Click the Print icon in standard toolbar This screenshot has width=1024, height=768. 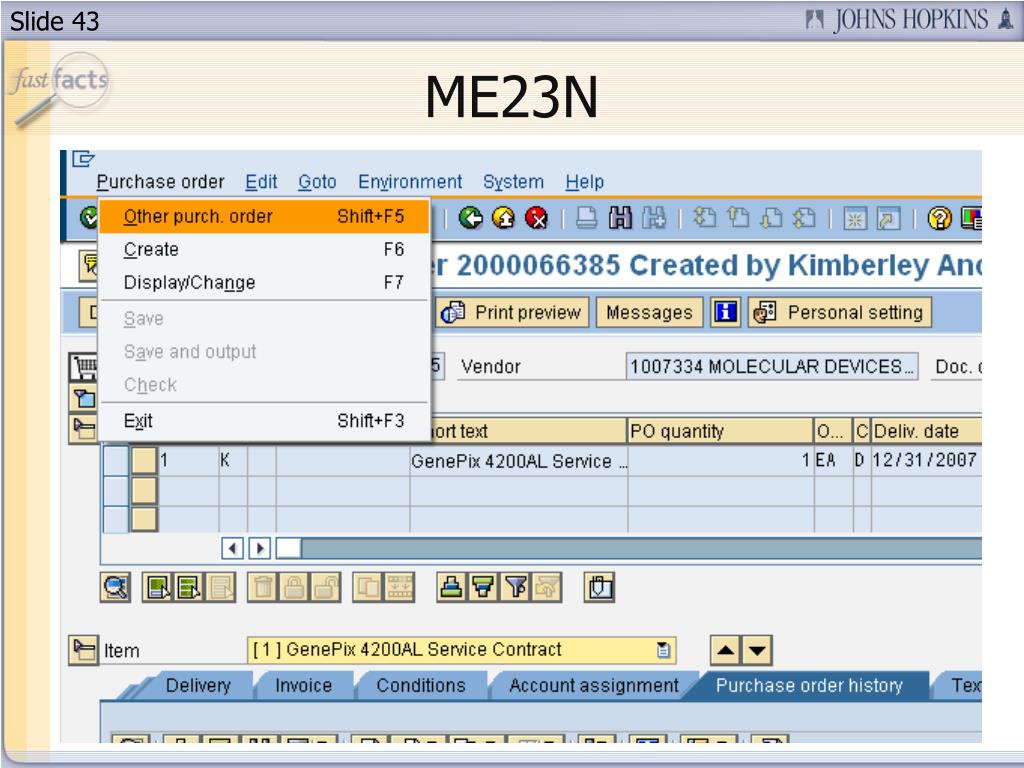588,217
